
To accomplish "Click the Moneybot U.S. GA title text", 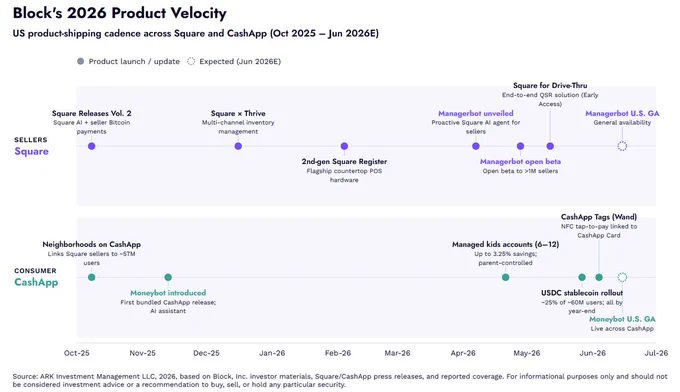I will point(622,319).
